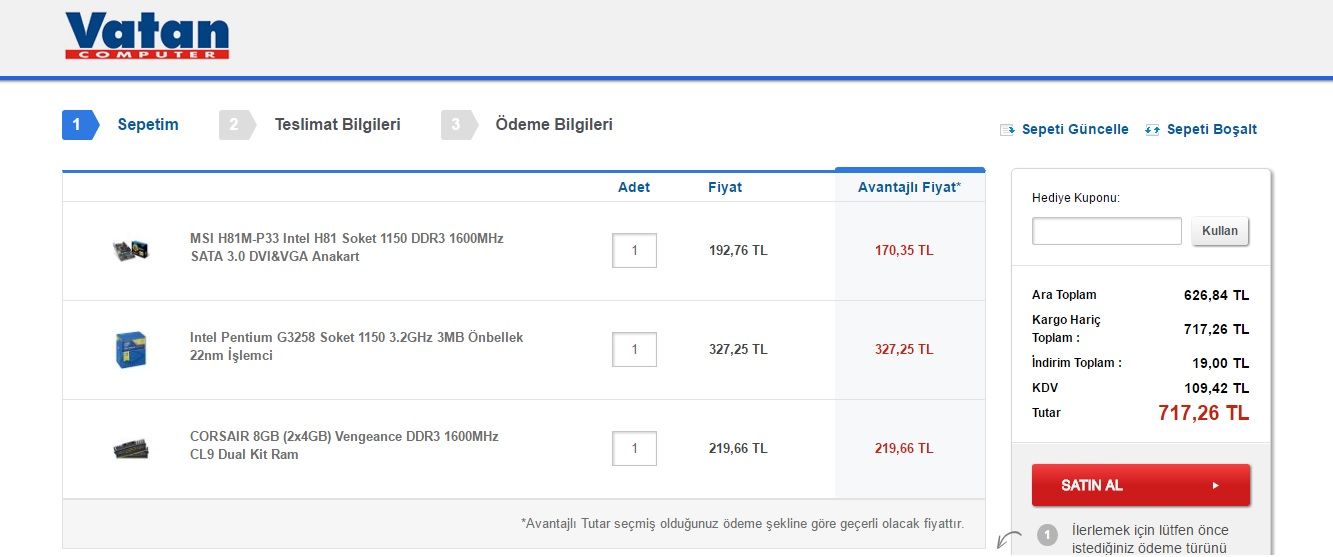Click the Corsair RAM quantity field
The height and width of the screenshot is (557, 1333).
click(634, 448)
